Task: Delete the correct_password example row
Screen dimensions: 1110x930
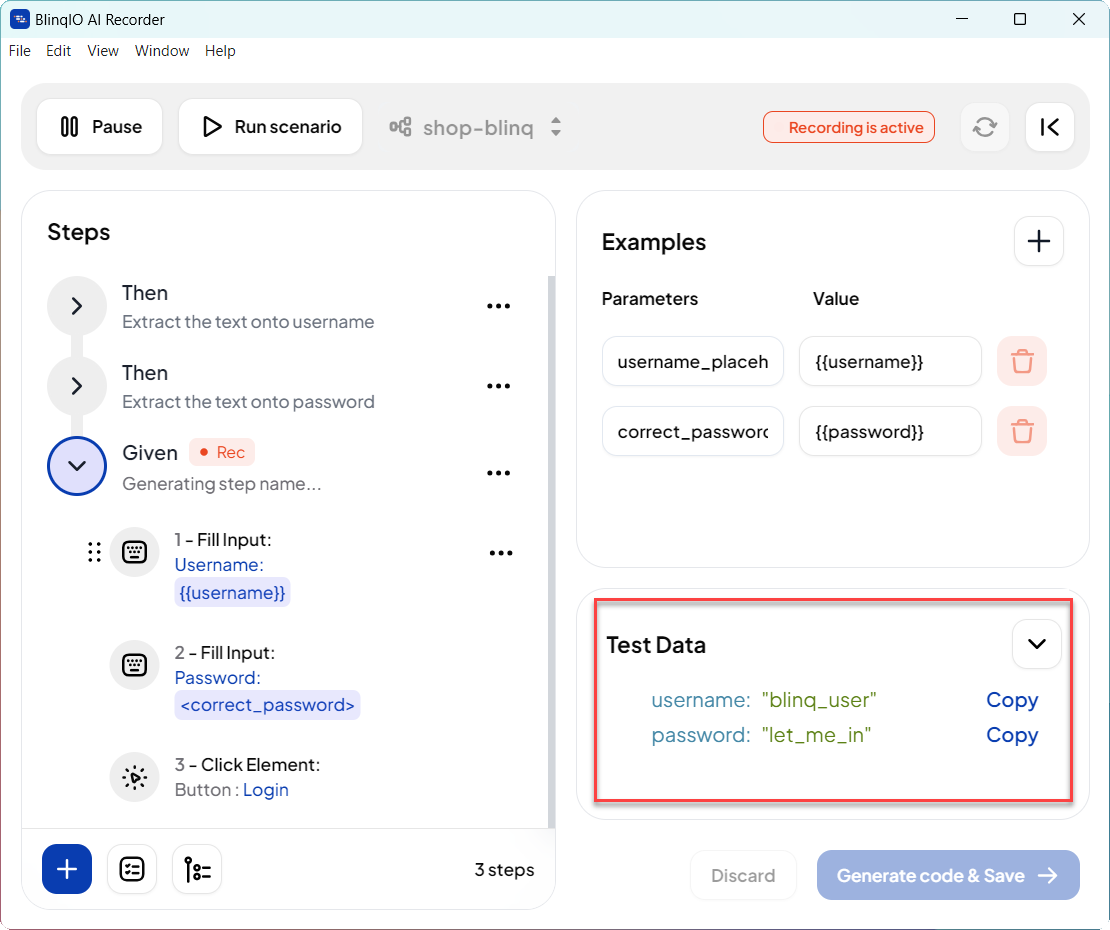Action: pos(1022,432)
